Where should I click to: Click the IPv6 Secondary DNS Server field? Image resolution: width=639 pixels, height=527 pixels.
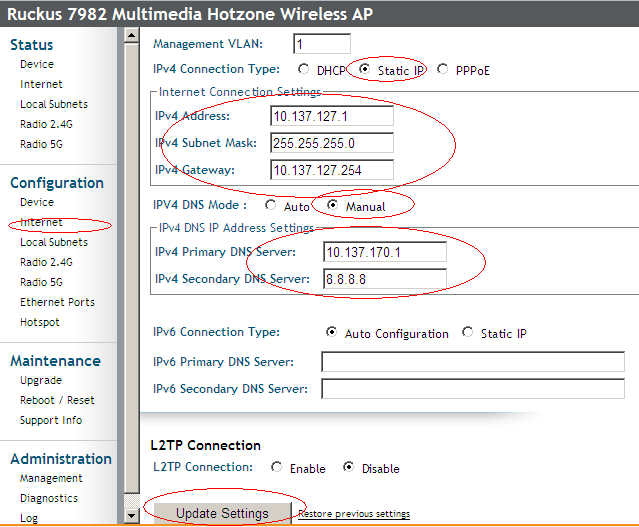pyautogui.click(x=473, y=389)
